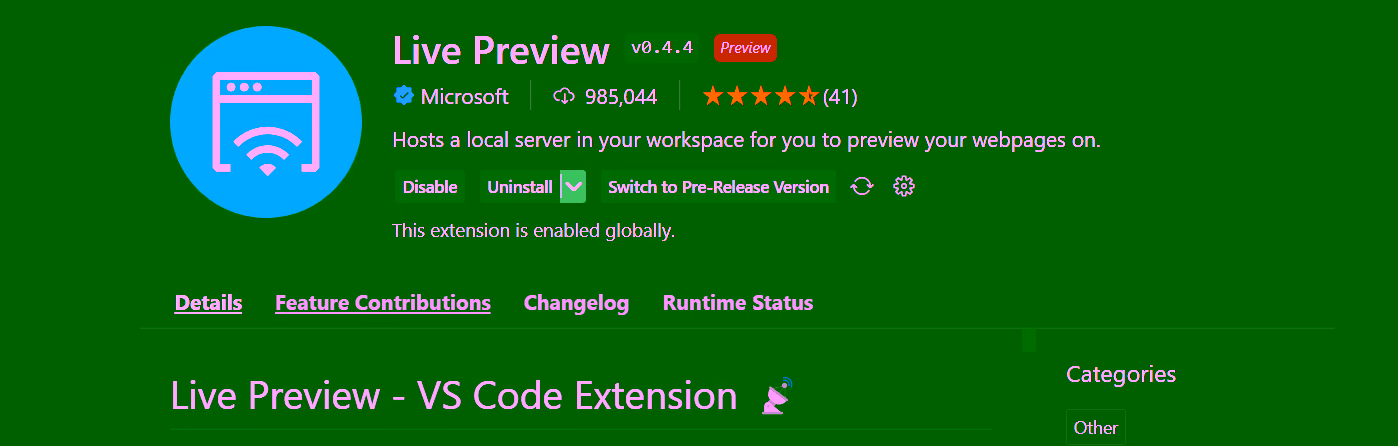The width and height of the screenshot is (1398, 446).
Task: Click the satellite dish emoji in heading
Action: pyautogui.click(x=777, y=396)
